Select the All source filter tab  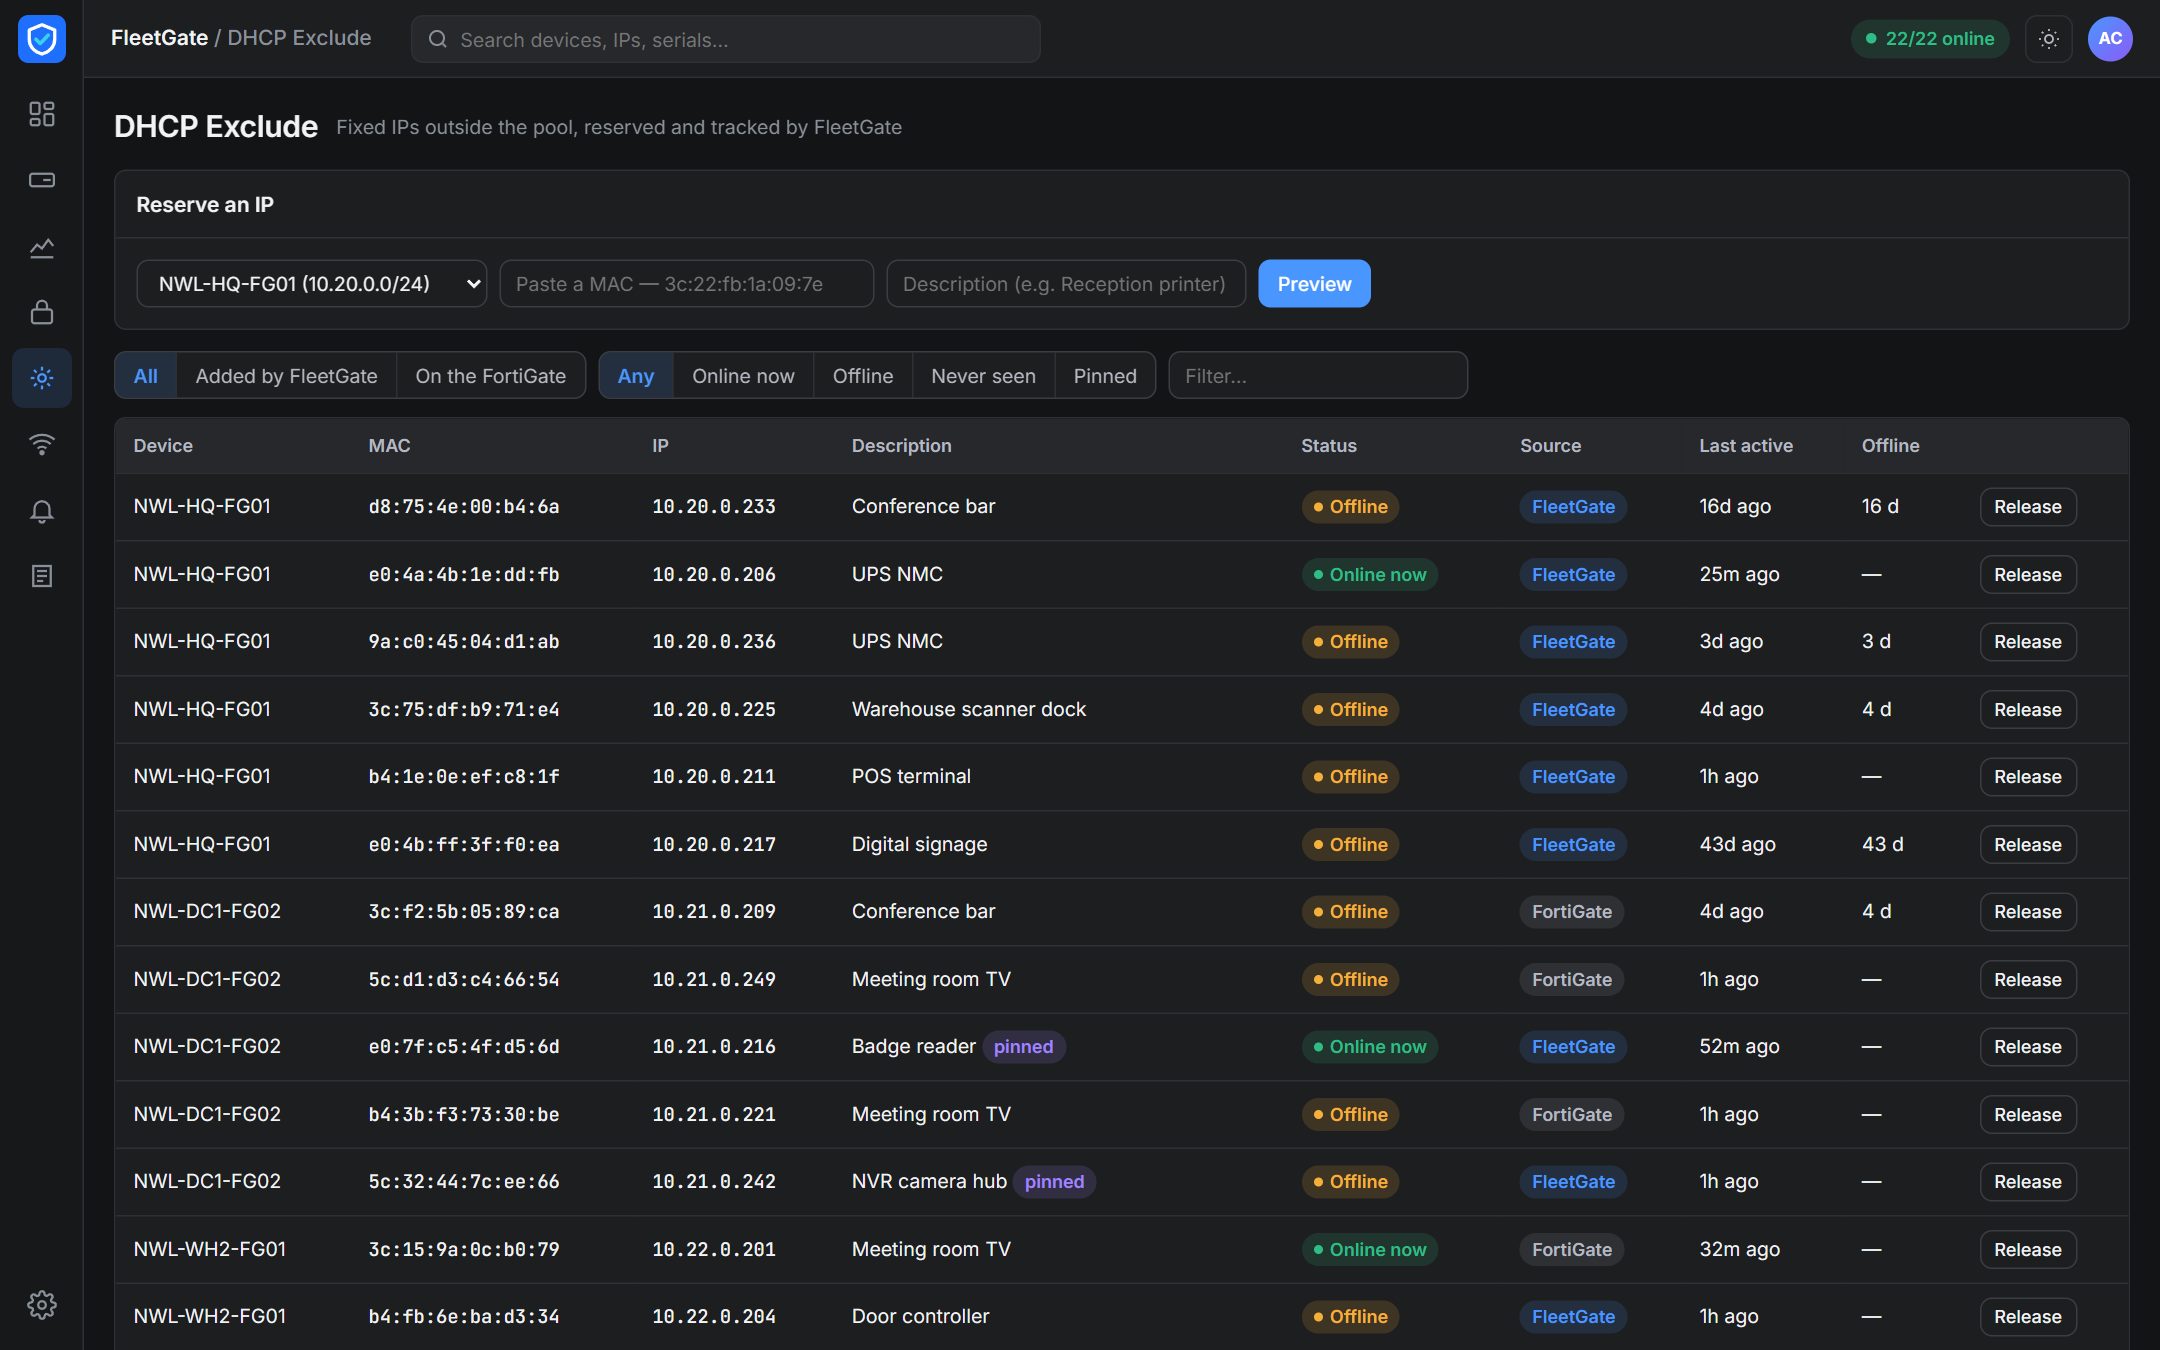146,376
